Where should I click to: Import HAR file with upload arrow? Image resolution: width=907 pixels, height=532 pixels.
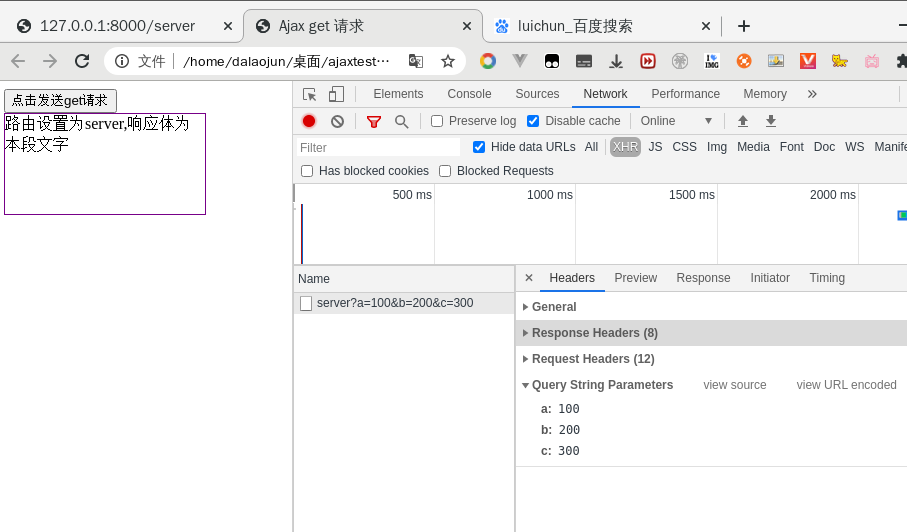743,121
